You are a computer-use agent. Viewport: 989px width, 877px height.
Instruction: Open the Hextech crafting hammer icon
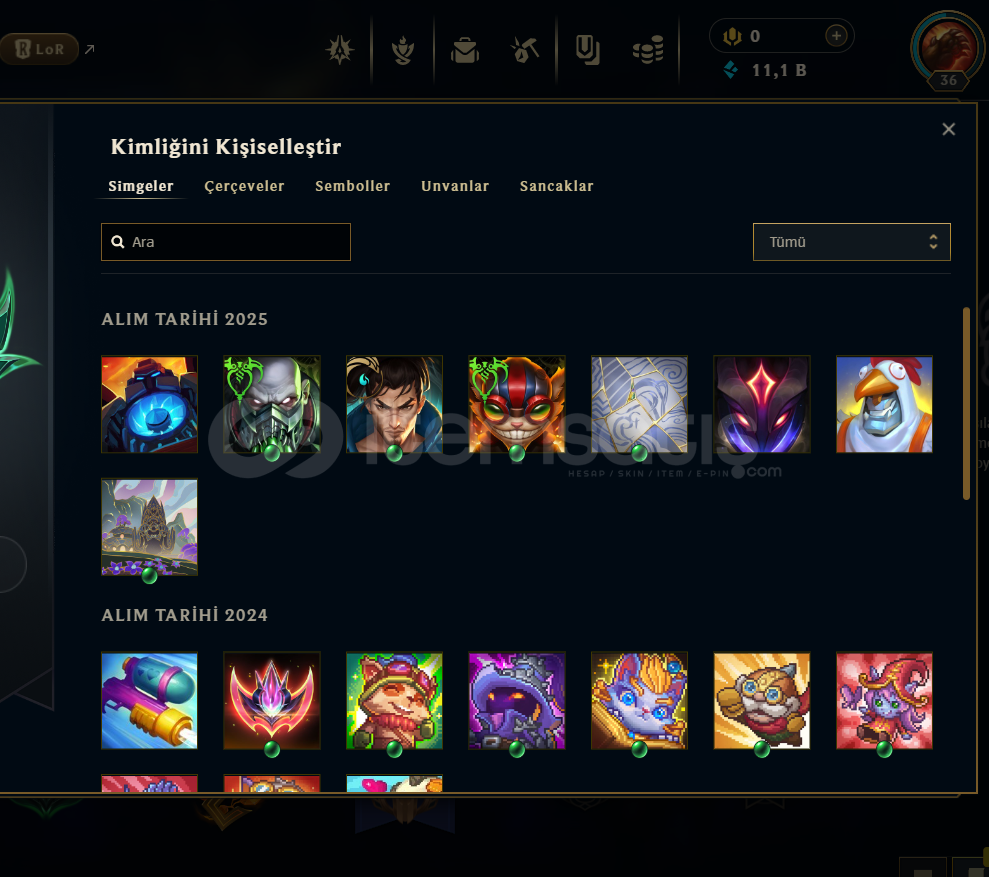[x=525, y=50]
